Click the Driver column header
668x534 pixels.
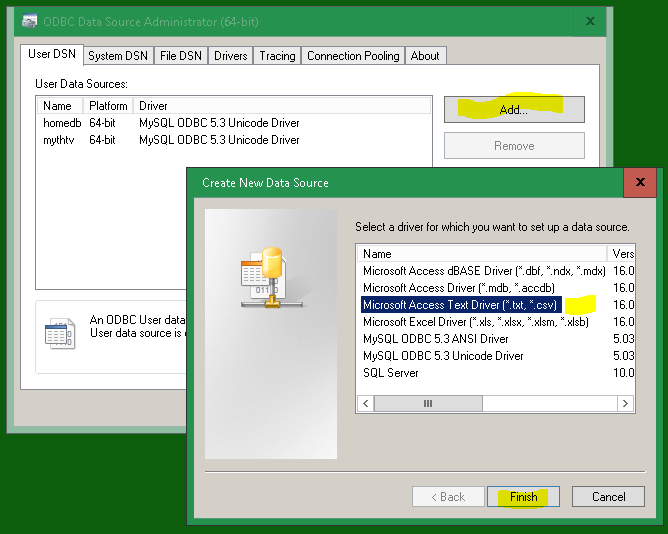tap(282, 106)
